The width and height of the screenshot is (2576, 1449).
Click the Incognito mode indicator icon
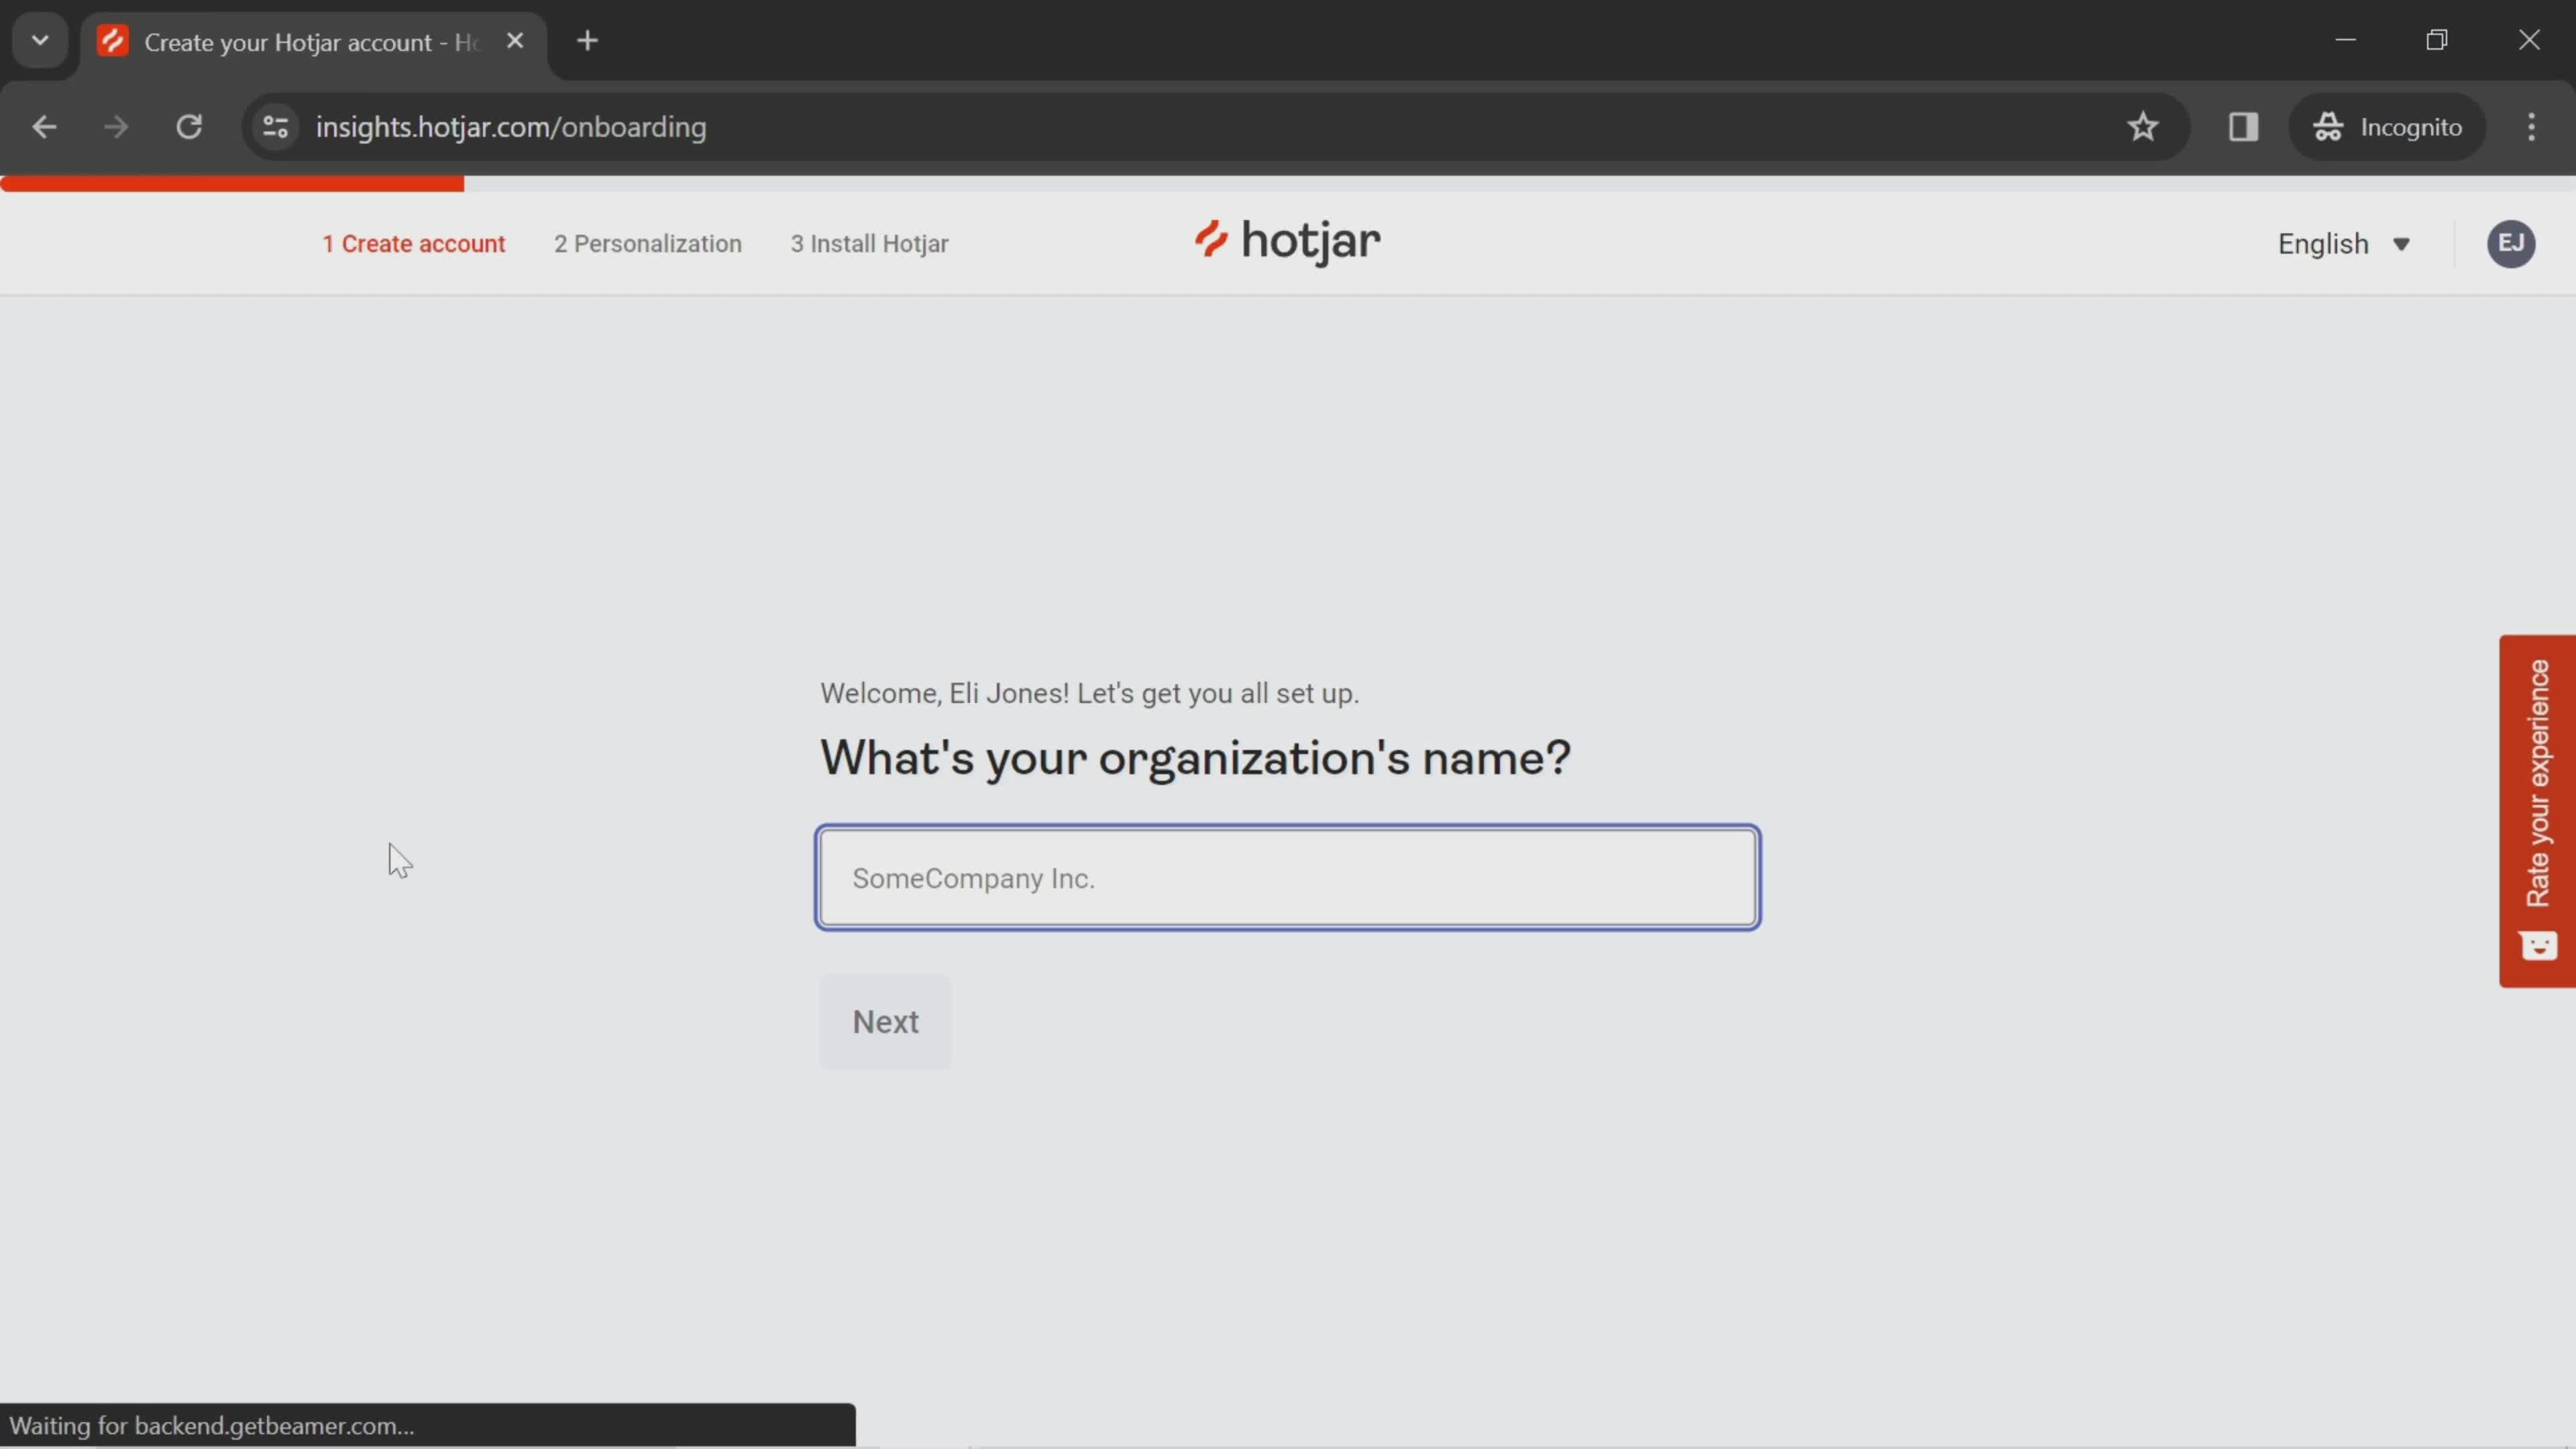coord(2330,125)
